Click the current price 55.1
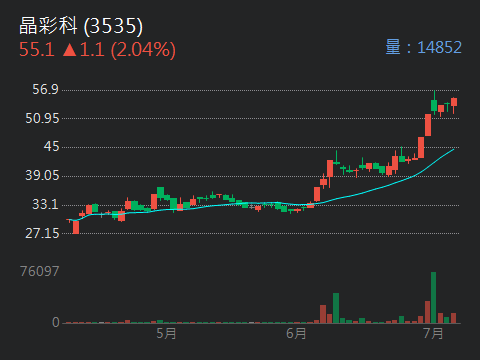Screen dimensions: 480x360 pos(37,50)
